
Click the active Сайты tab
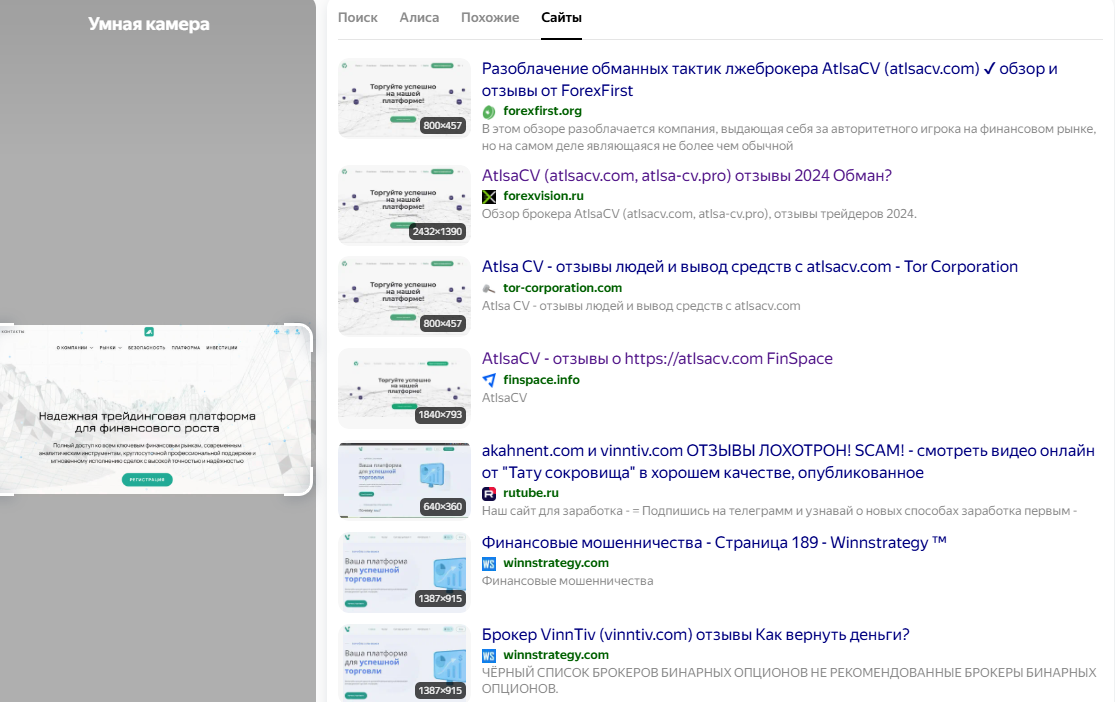[561, 18]
